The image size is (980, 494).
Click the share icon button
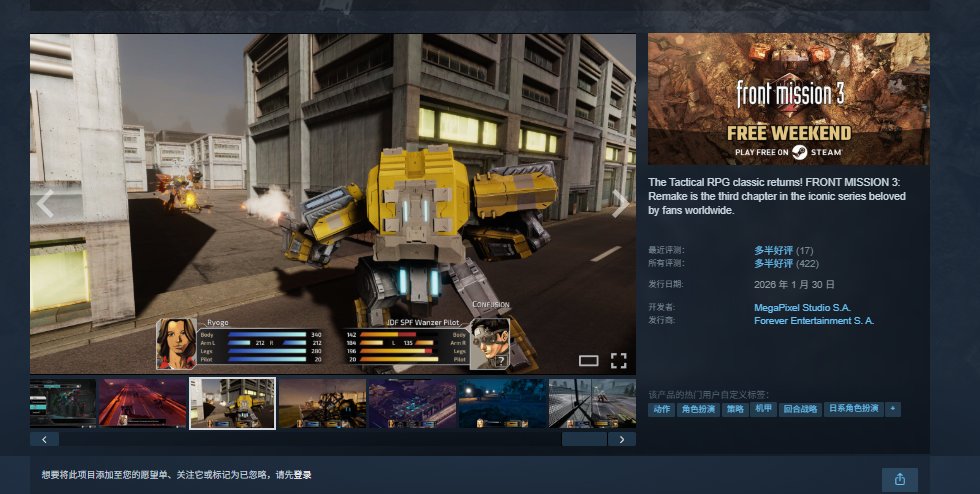click(900, 479)
